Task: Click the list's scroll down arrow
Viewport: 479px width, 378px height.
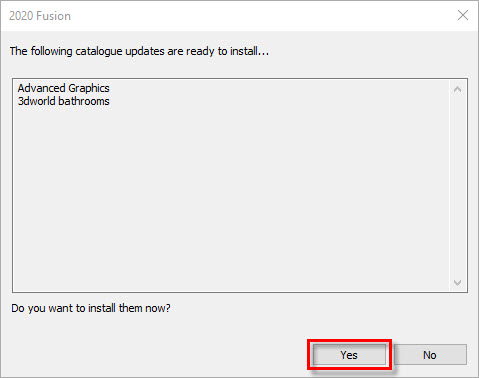Action: 457,283
